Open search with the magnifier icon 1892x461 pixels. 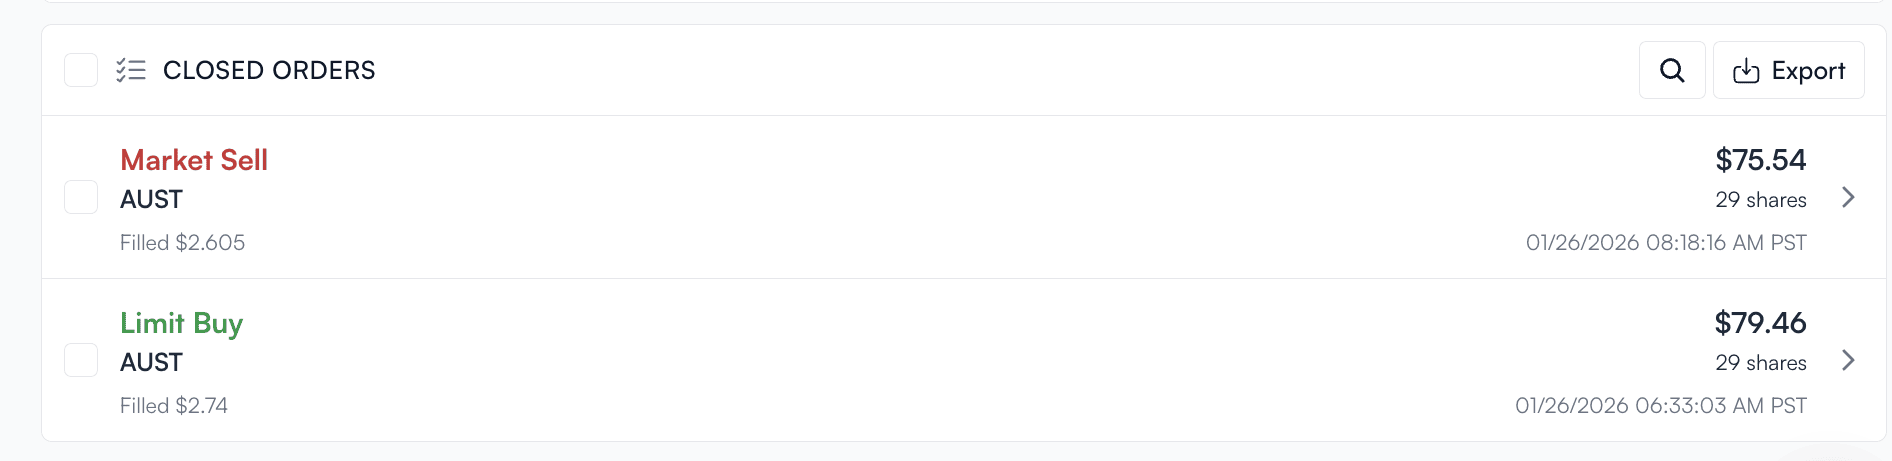(1672, 70)
